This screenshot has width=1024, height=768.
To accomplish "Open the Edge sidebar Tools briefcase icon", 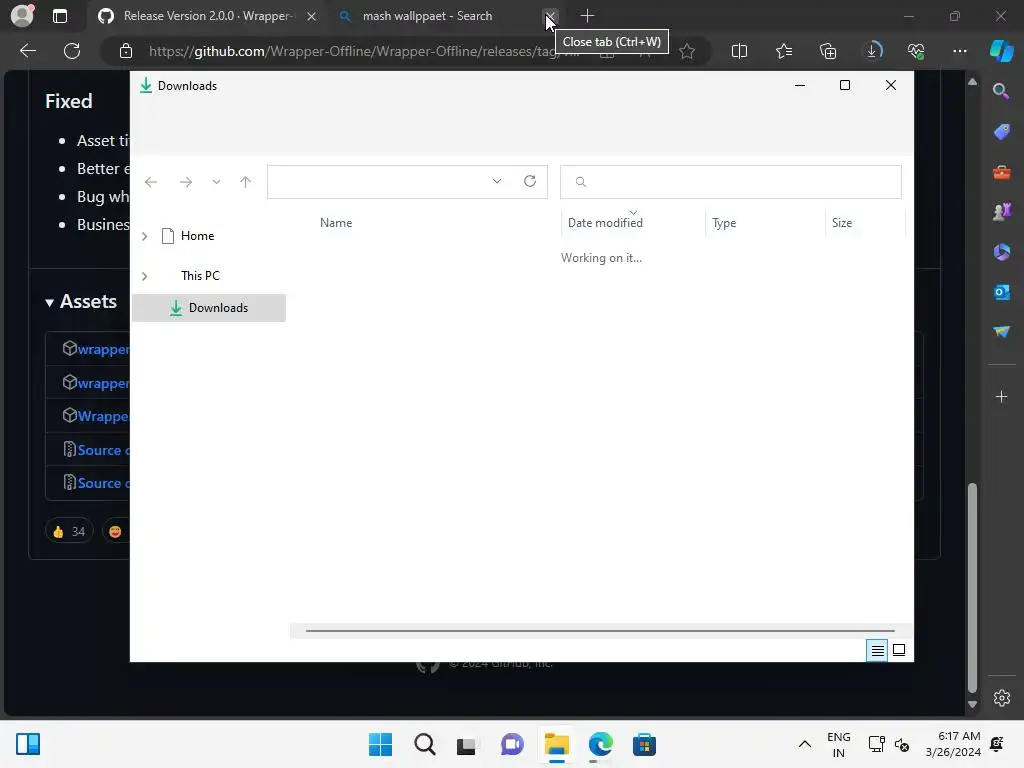I will [1001, 172].
